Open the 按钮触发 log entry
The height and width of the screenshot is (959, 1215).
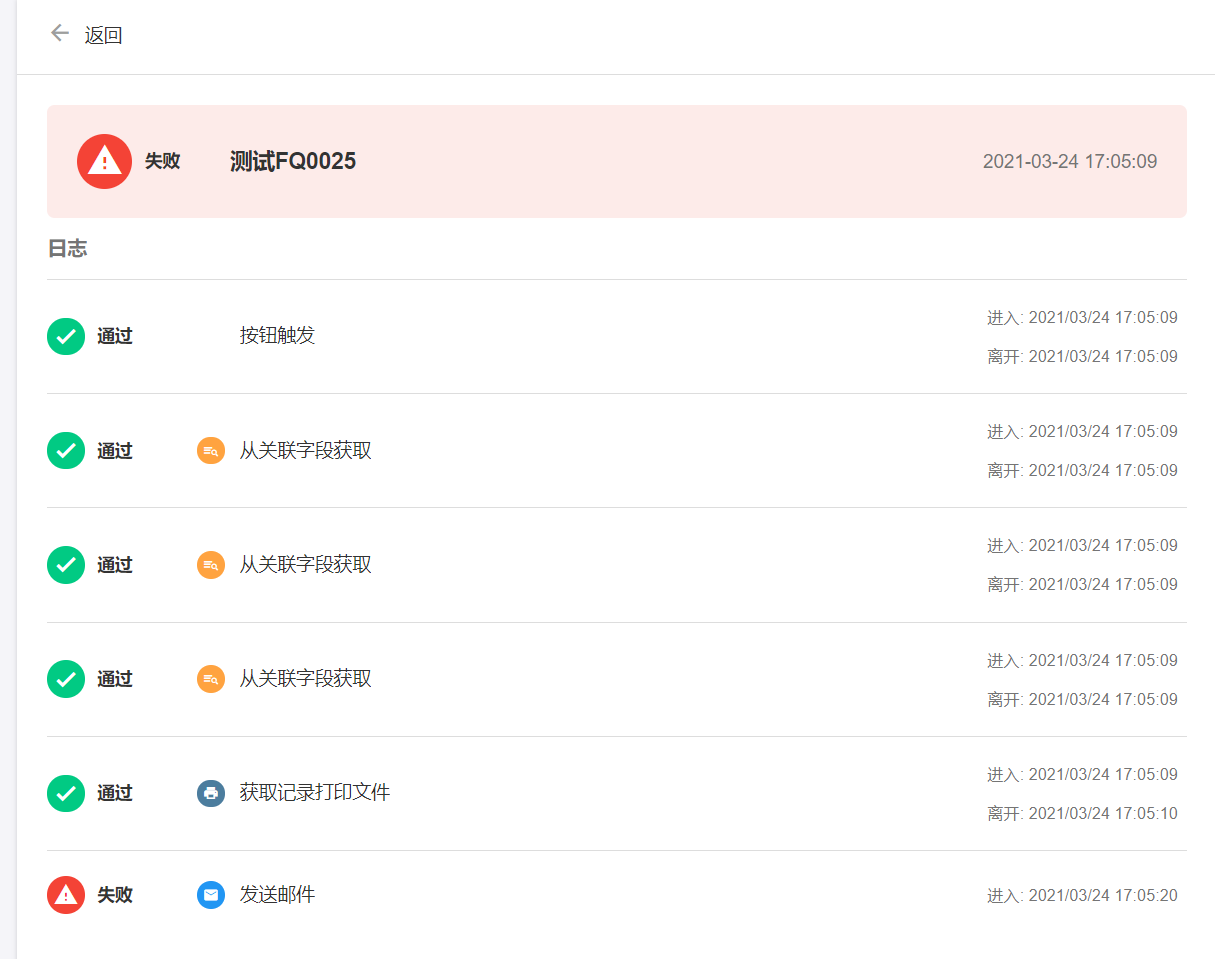coord(277,336)
